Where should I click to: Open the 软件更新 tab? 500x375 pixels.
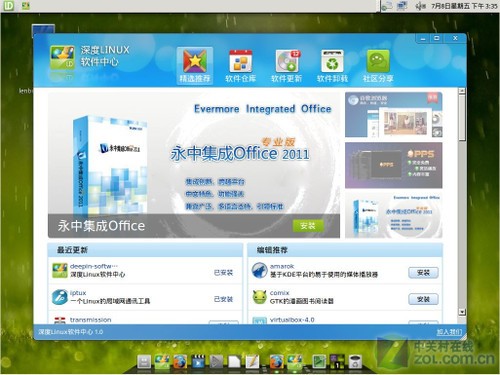(x=286, y=66)
